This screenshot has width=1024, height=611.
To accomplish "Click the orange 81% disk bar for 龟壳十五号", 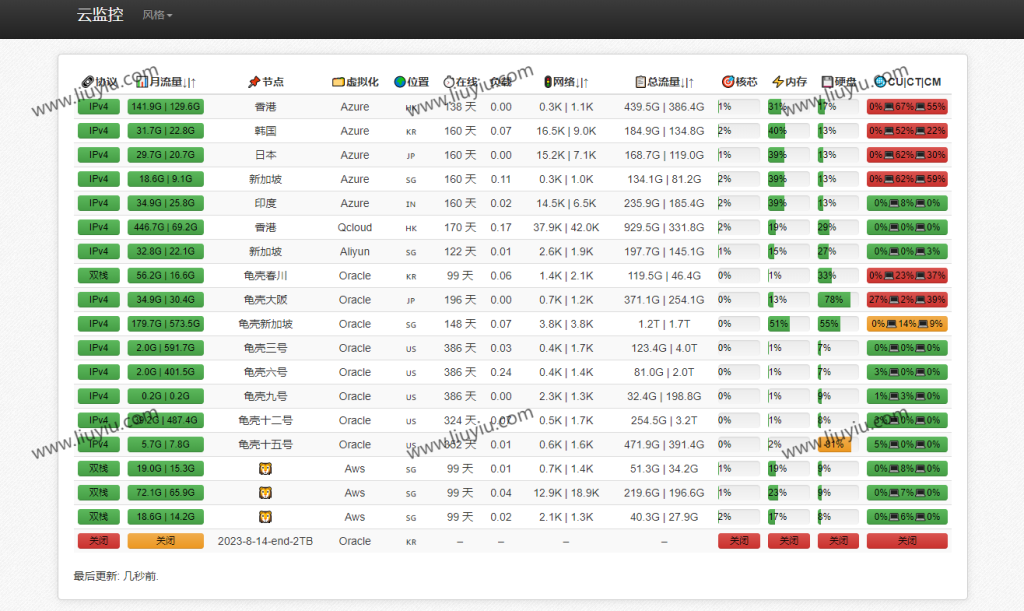I will point(835,445).
